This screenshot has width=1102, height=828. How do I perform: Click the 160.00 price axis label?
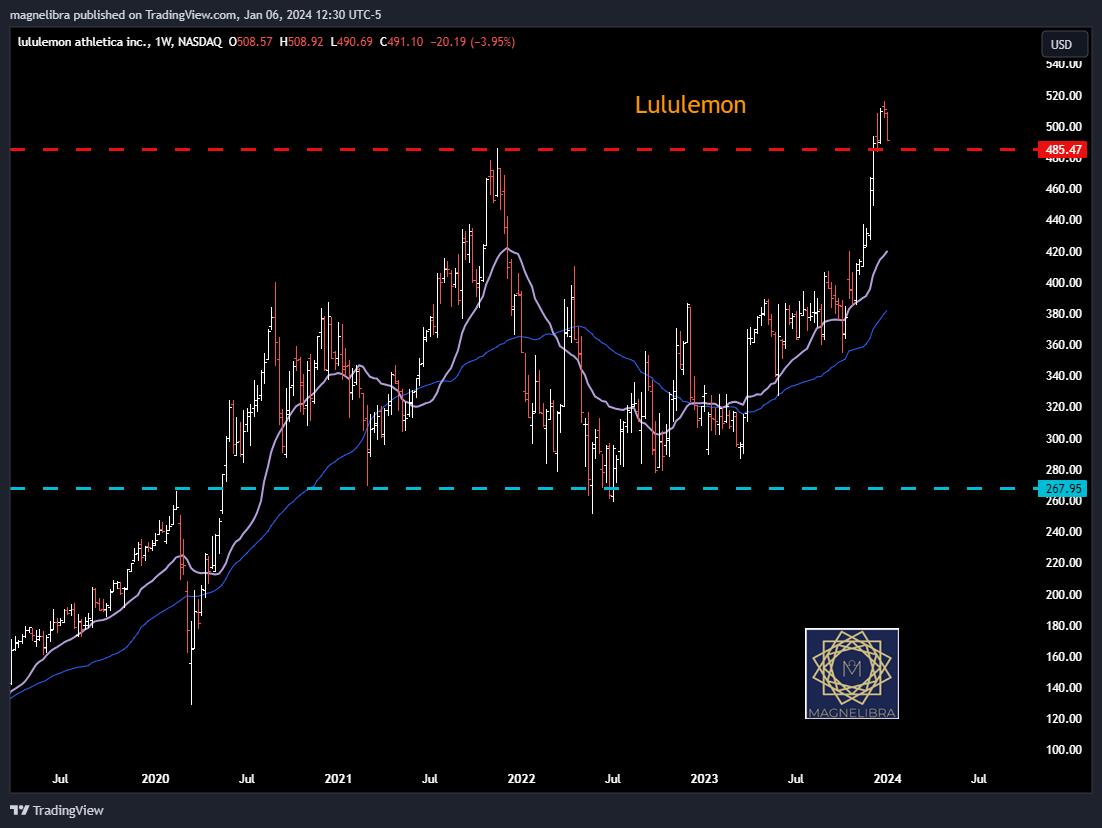click(1064, 656)
